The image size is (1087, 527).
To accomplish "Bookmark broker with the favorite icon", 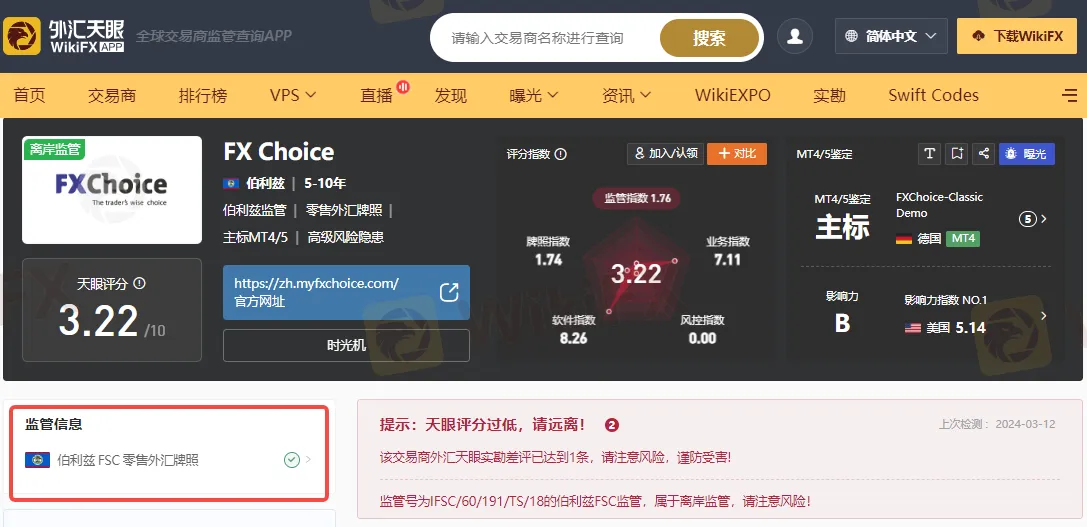I will point(957,154).
